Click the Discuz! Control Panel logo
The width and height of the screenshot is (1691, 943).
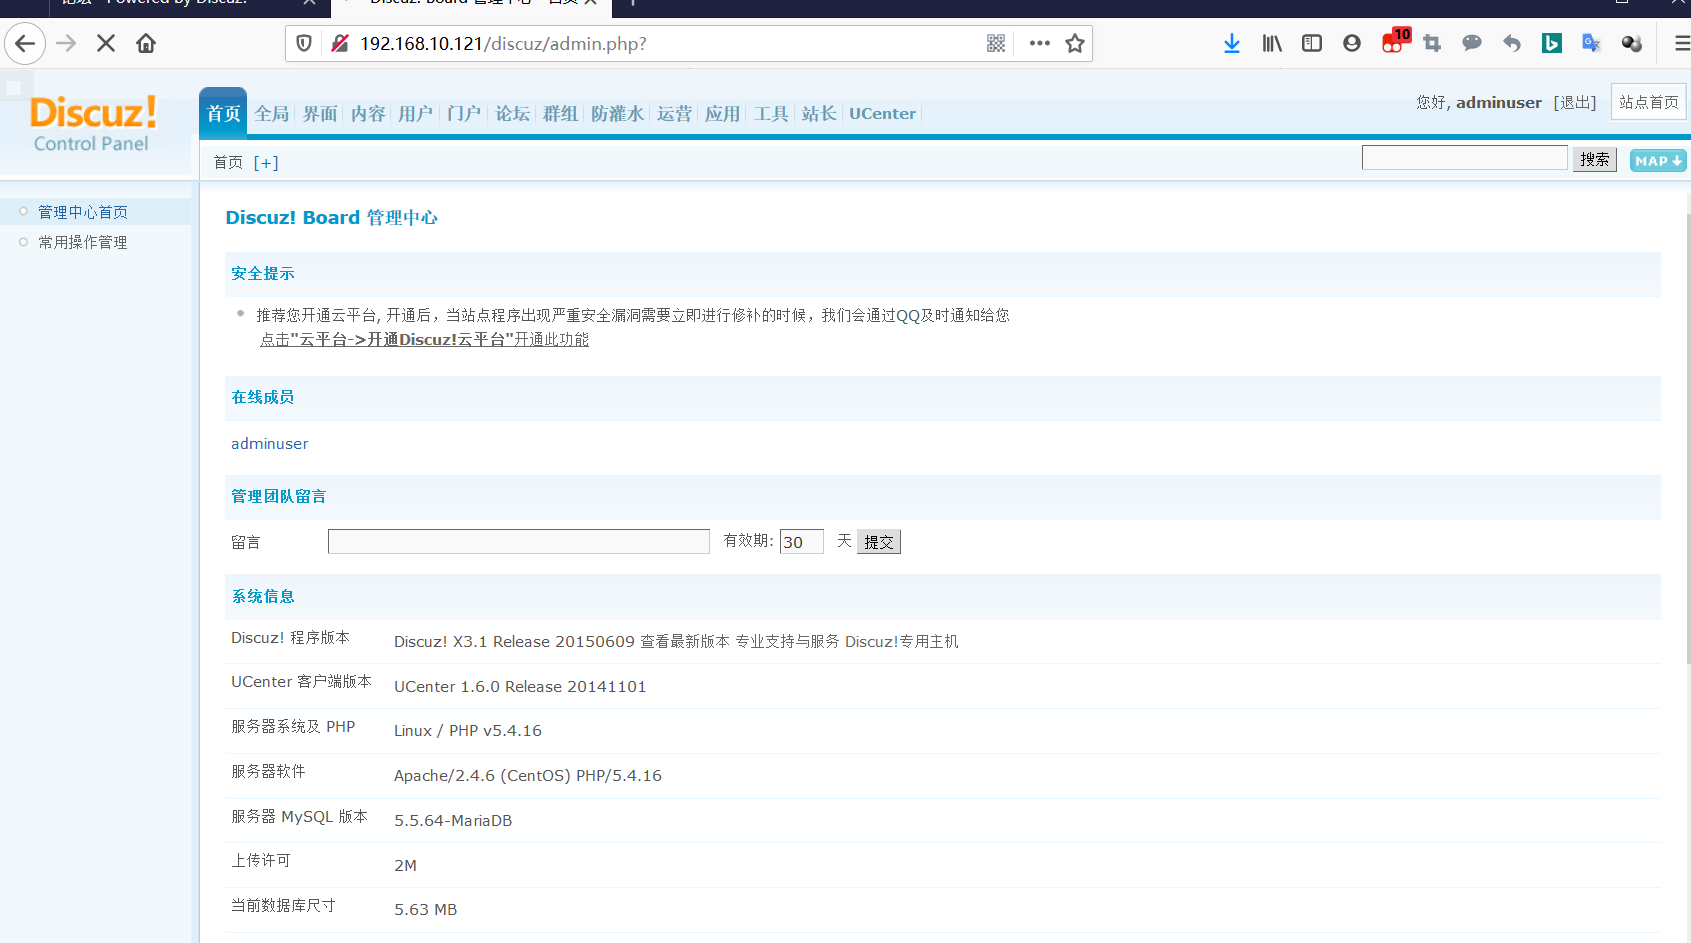[x=93, y=124]
